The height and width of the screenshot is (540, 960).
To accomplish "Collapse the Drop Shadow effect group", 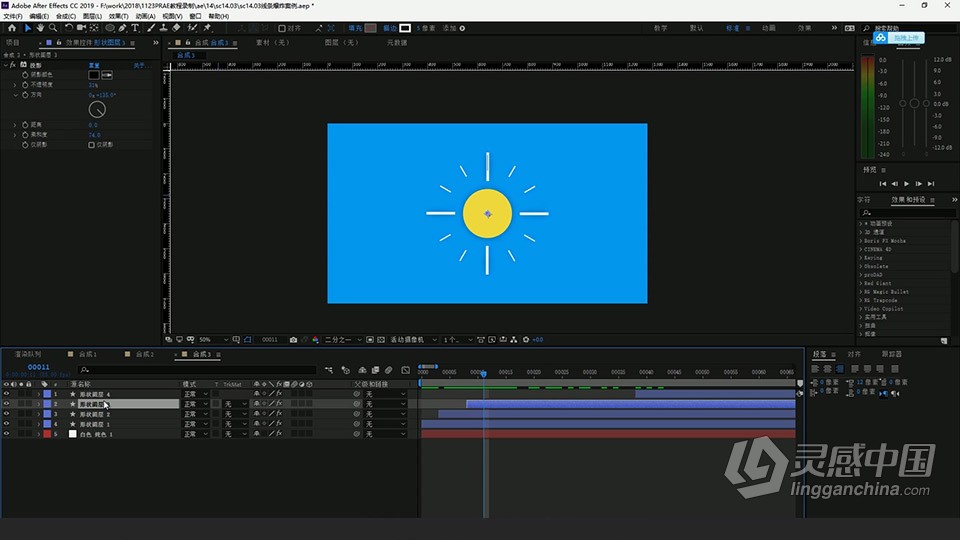I will pyautogui.click(x=6, y=65).
